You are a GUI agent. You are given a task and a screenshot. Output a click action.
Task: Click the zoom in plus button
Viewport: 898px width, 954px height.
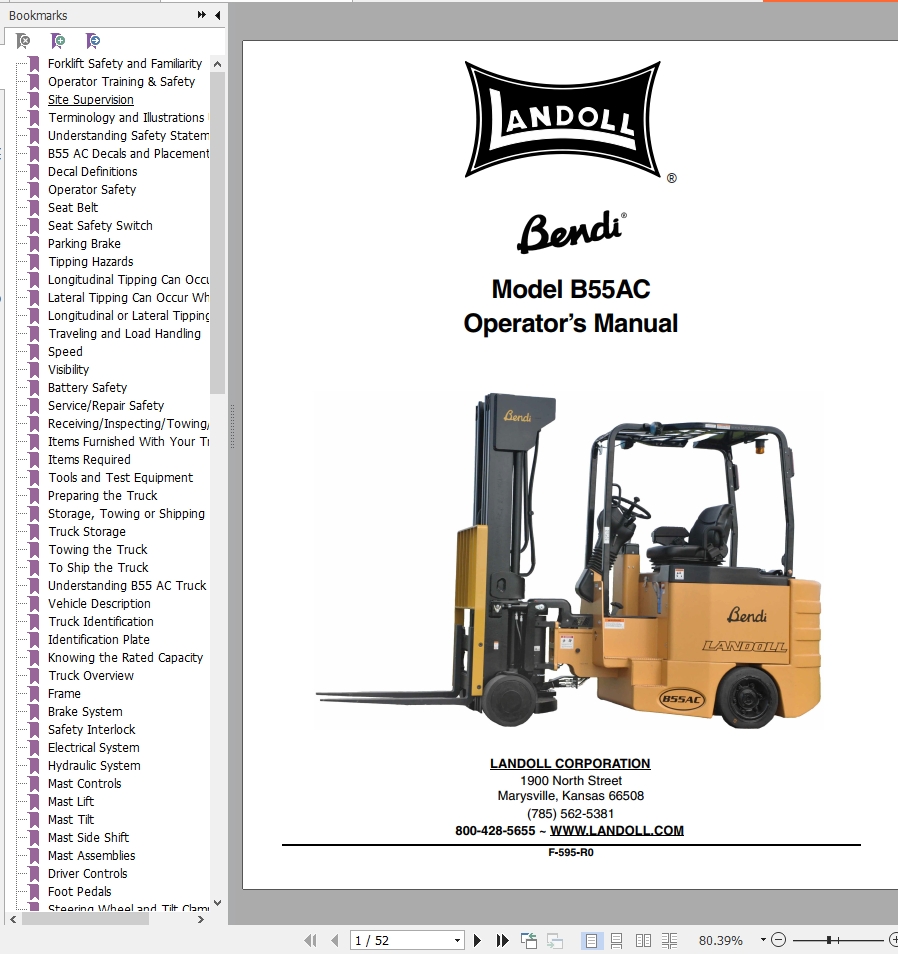coord(893,940)
